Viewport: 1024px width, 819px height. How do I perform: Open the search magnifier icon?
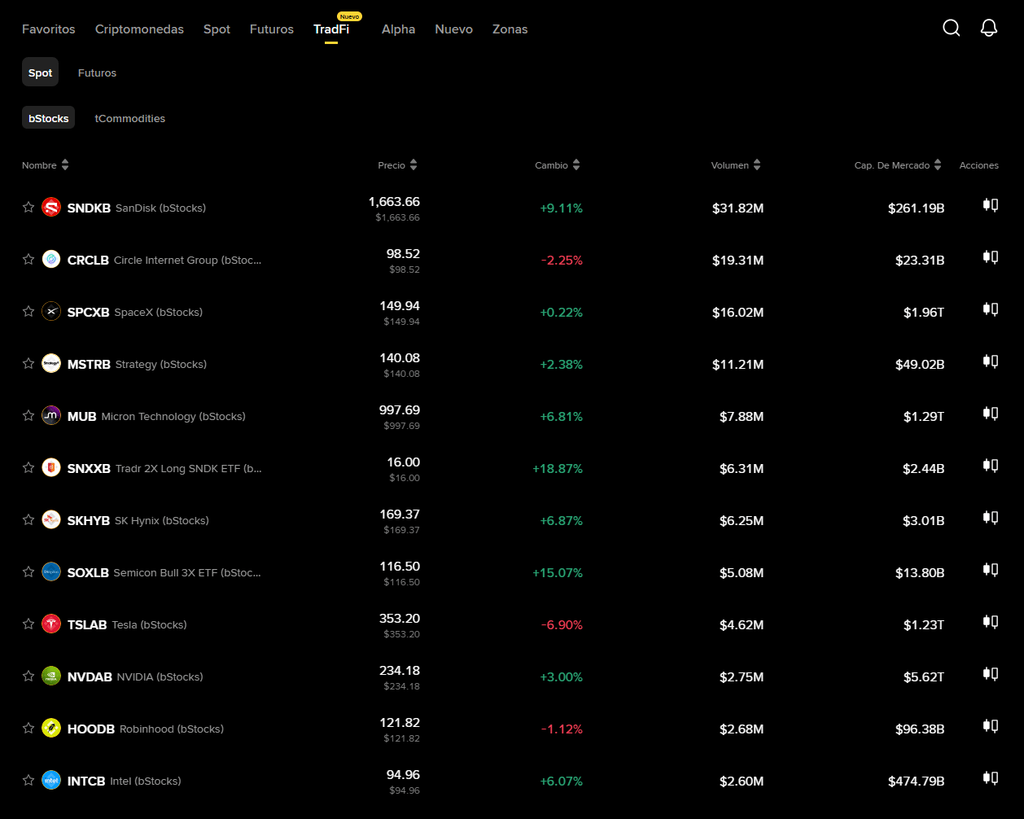click(x=952, y=27)
